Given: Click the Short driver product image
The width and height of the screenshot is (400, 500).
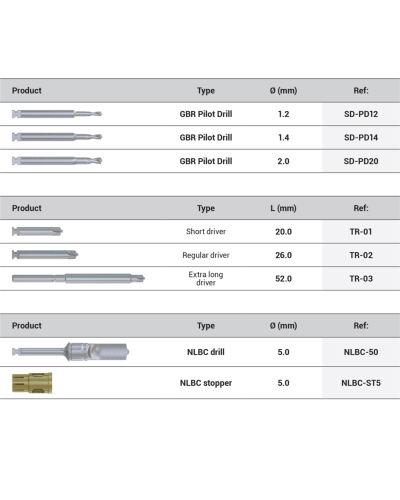Looking at the screenshot, I should [x=37, y=231].
